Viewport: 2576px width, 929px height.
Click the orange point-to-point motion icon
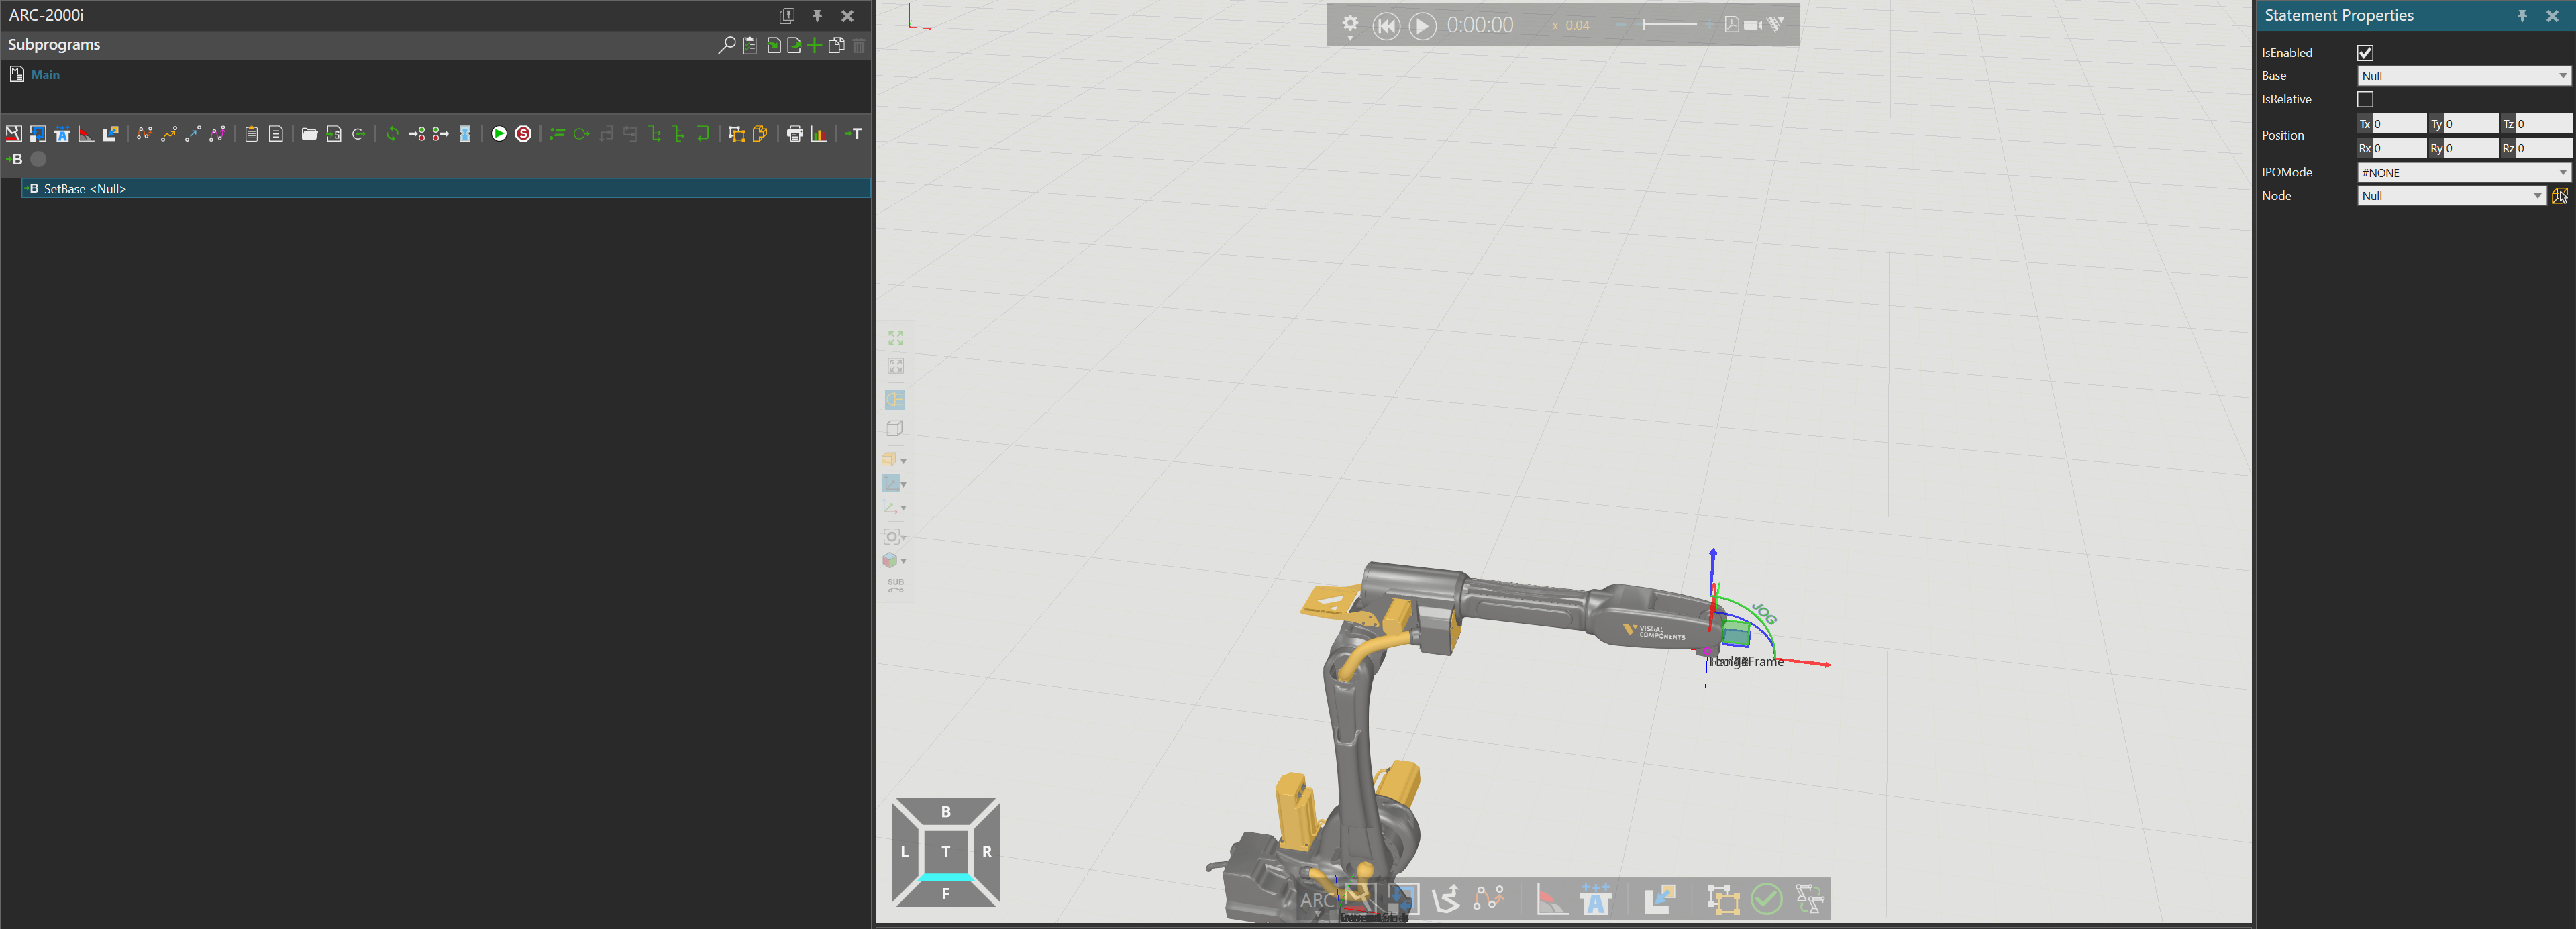coord(169,134)
